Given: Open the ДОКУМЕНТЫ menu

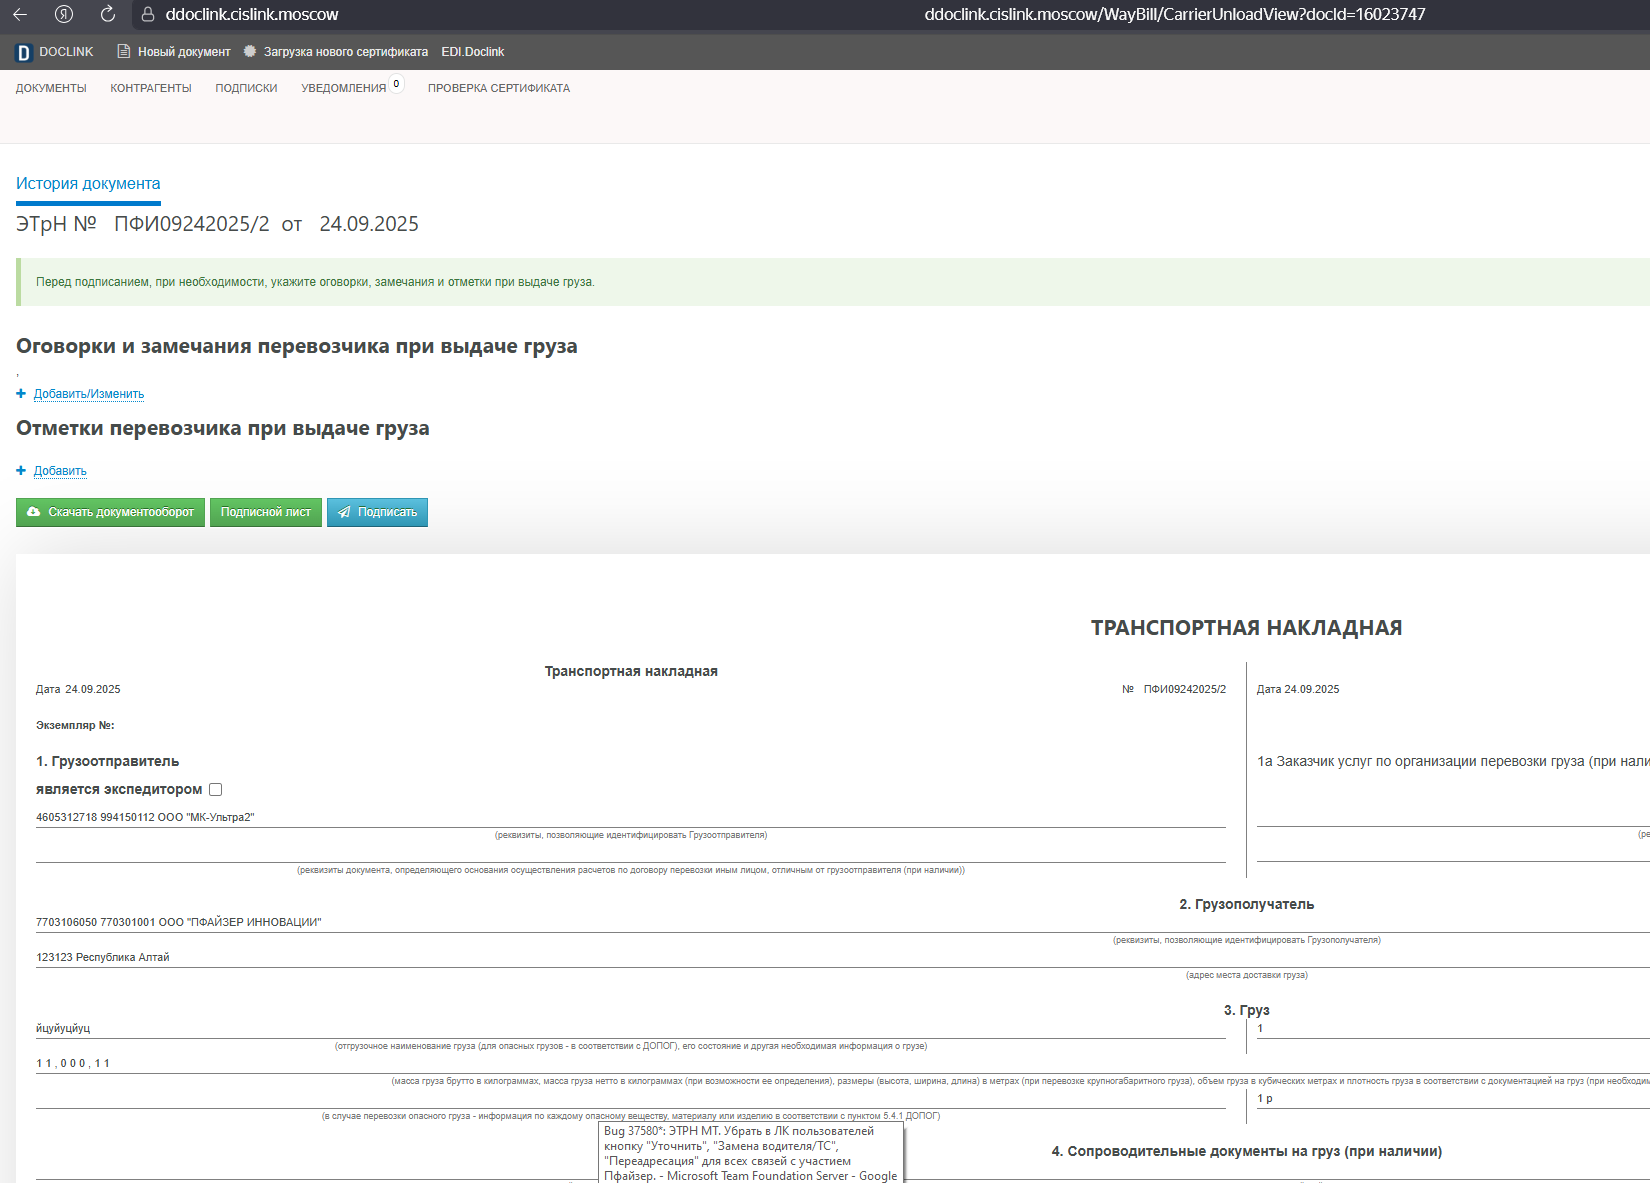Looking at the screenshot, I should point(51,88).
